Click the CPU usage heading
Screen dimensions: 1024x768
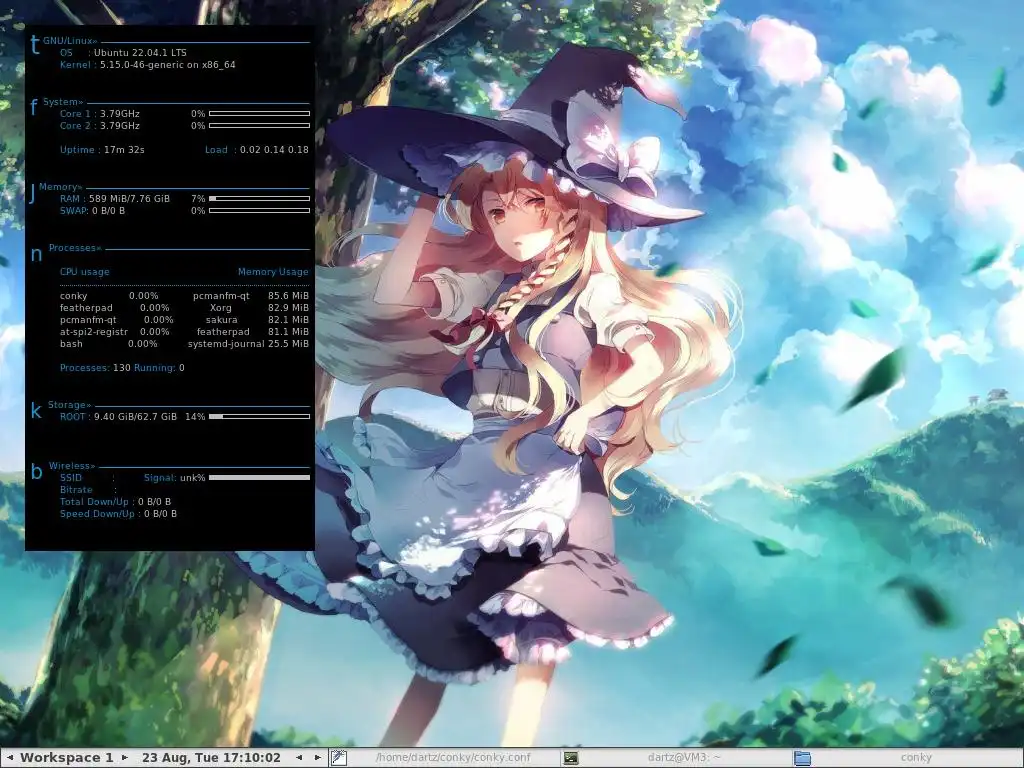click(x=85, y=272)
